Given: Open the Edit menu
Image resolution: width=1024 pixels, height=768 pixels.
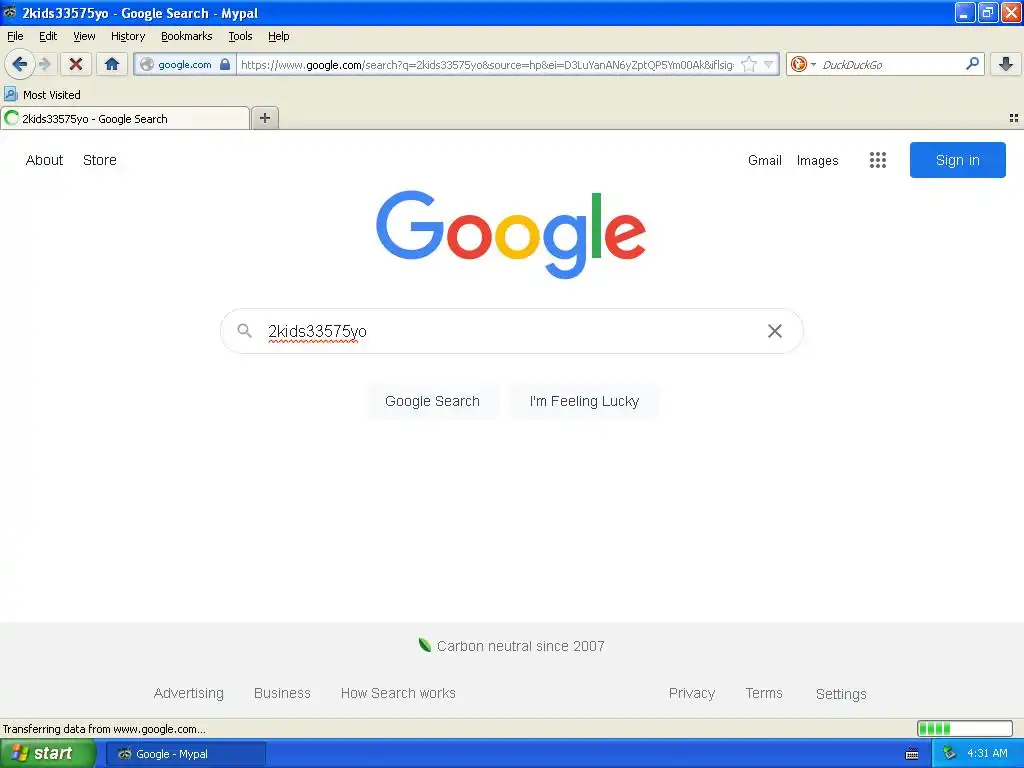Looking at the screenshot, I should [x=48, y=36].
